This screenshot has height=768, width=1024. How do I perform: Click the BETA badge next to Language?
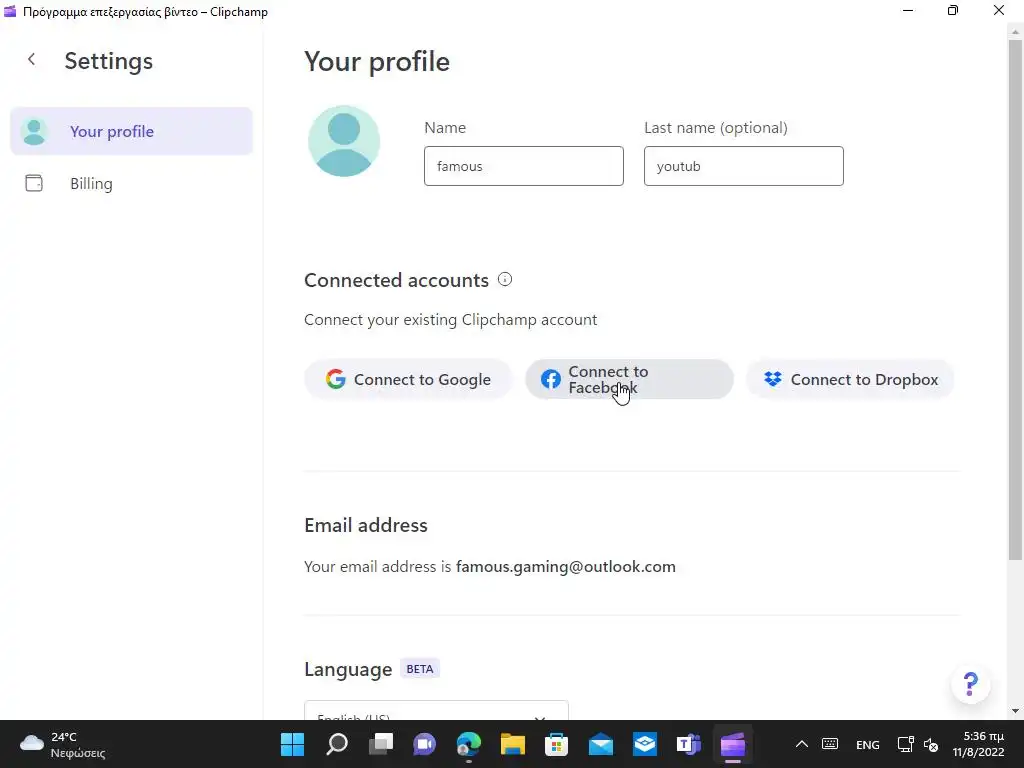[420, 669]
